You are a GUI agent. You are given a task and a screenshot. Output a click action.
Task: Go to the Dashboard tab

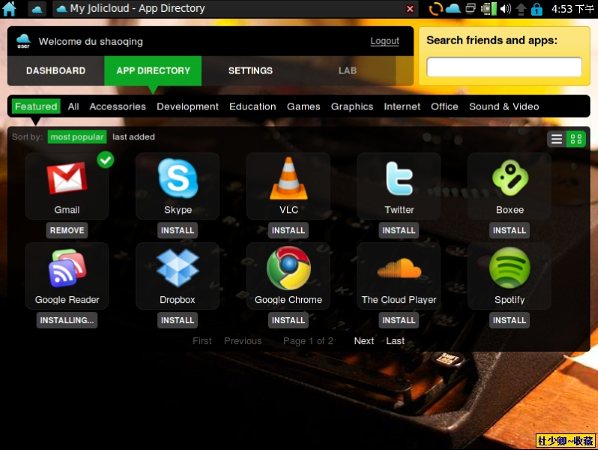point(56,71)
